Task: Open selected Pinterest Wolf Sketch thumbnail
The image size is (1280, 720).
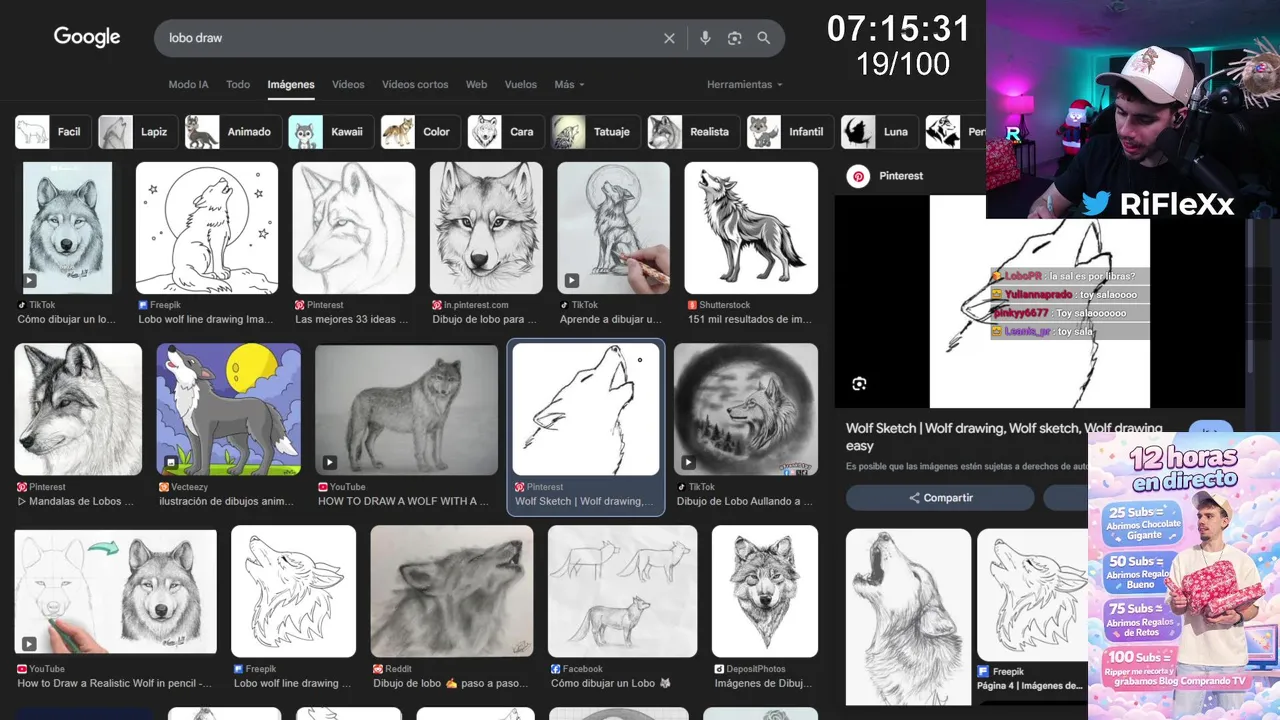Action: (x=586, y=409)
